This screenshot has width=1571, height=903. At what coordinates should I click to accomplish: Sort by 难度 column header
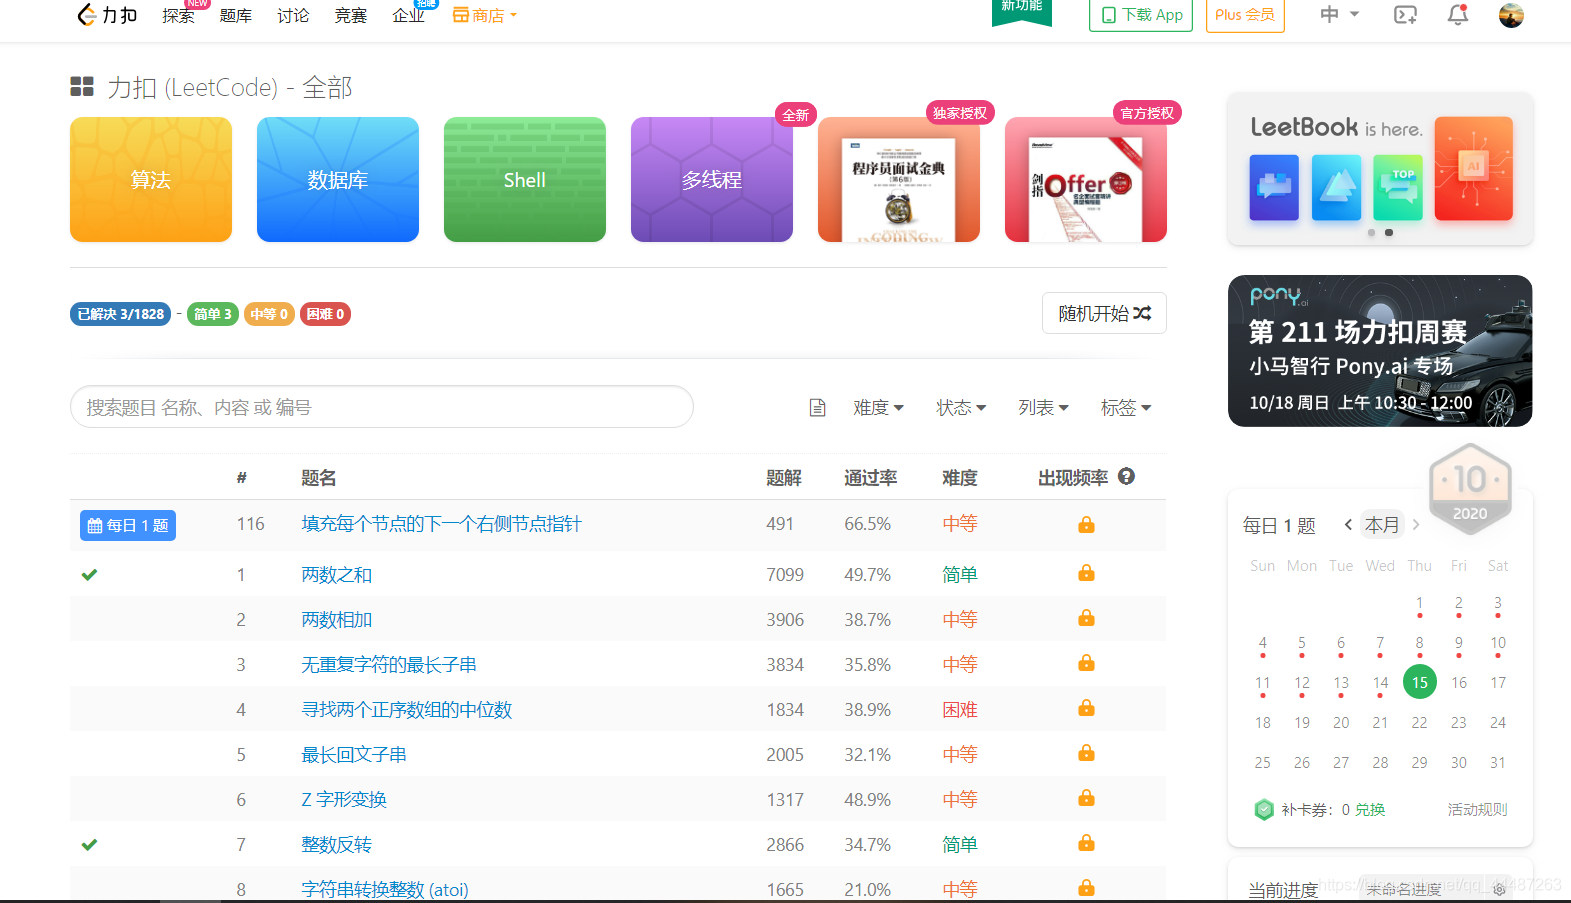(x=960, y=478)
